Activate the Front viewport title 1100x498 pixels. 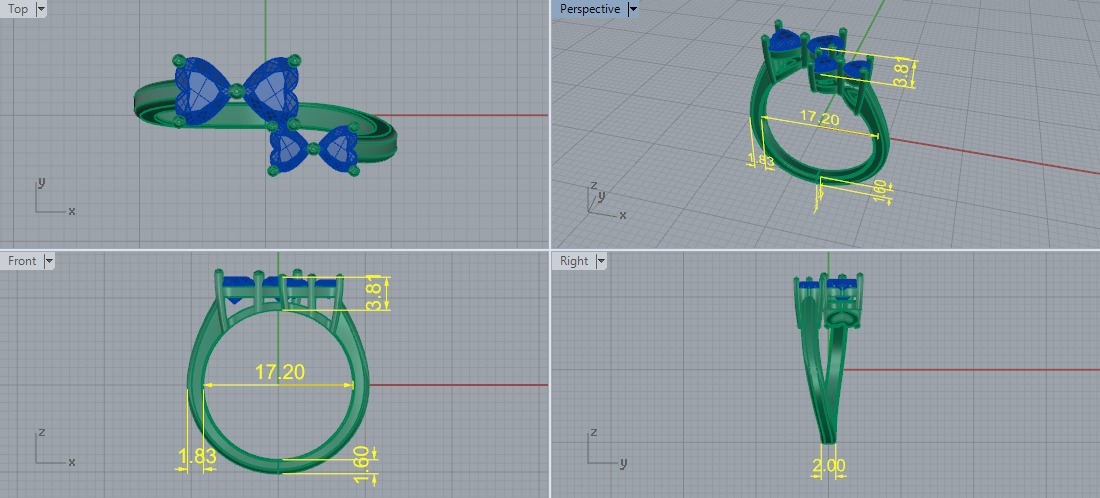click(x=22, y=261)
